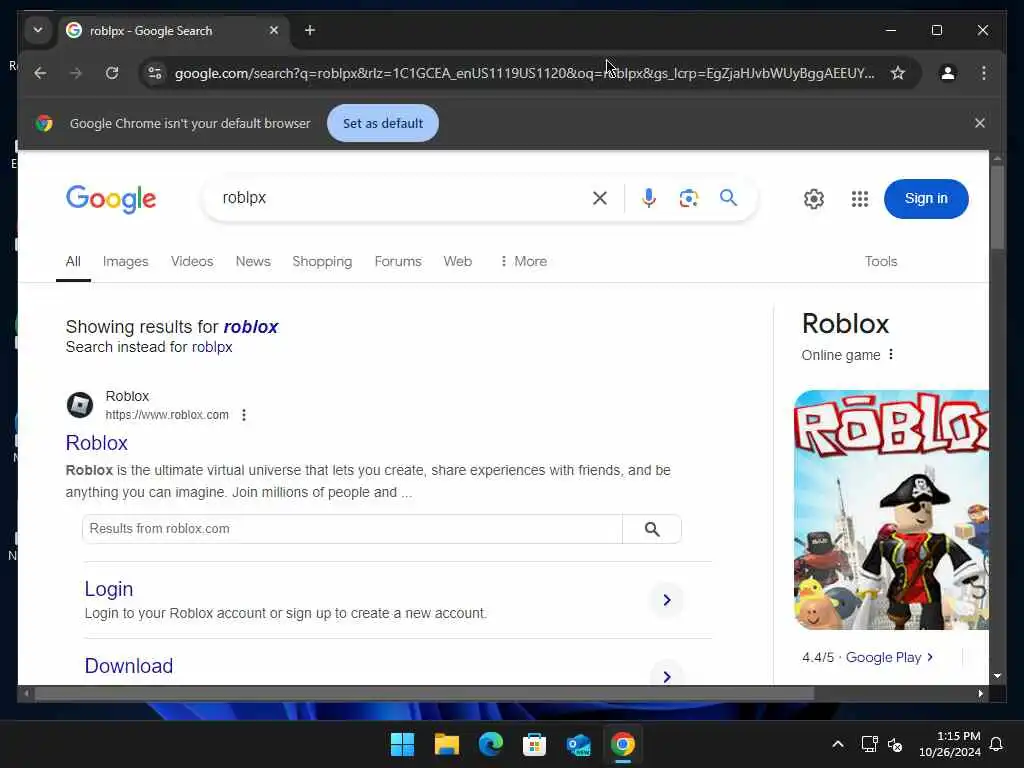The width and height of the screenshot is (1024, 768).
Task: Open About this result three-dot menu
Action: point(244,415)
